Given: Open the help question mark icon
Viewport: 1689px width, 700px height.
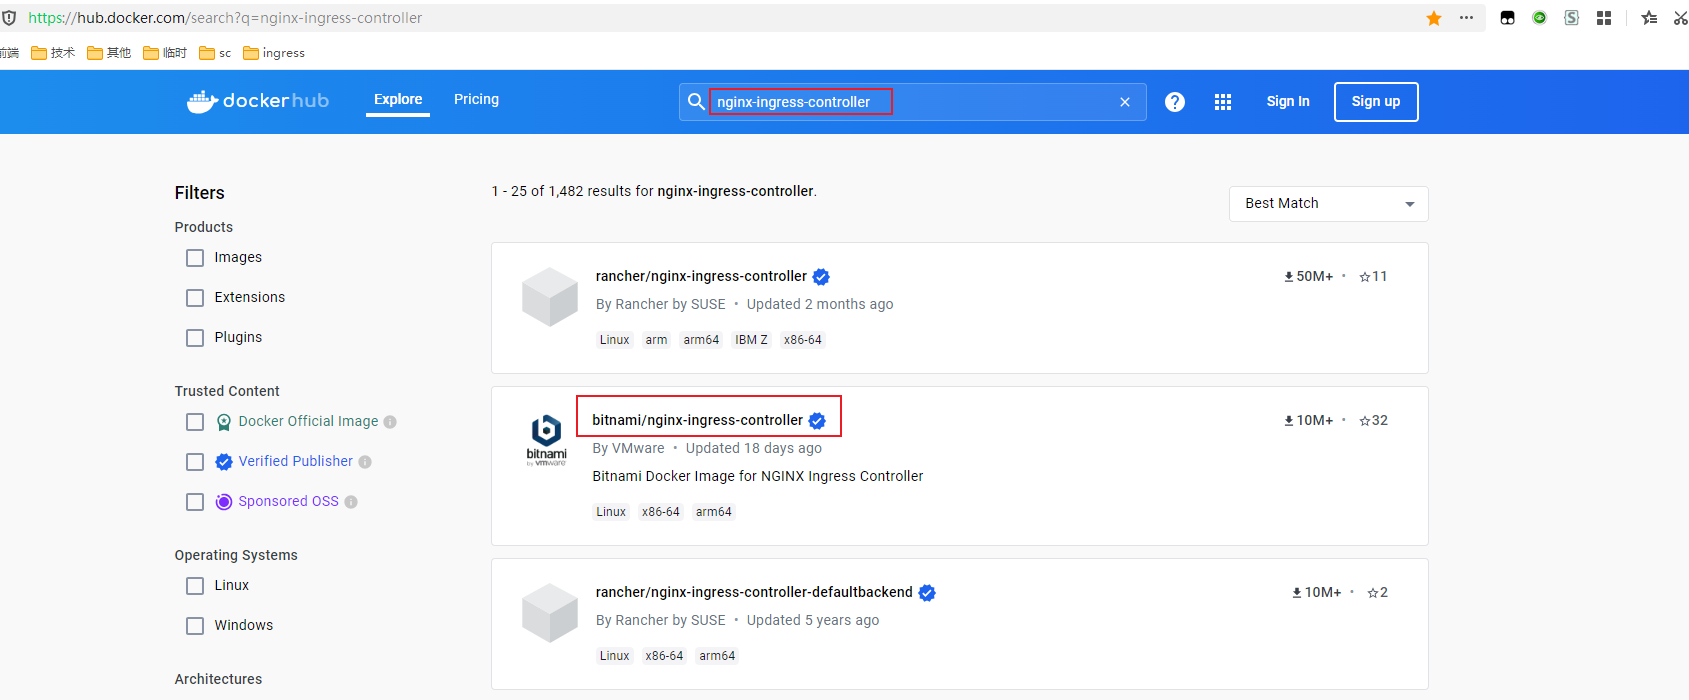Looking at the screenshot, I should [1175, 102].
